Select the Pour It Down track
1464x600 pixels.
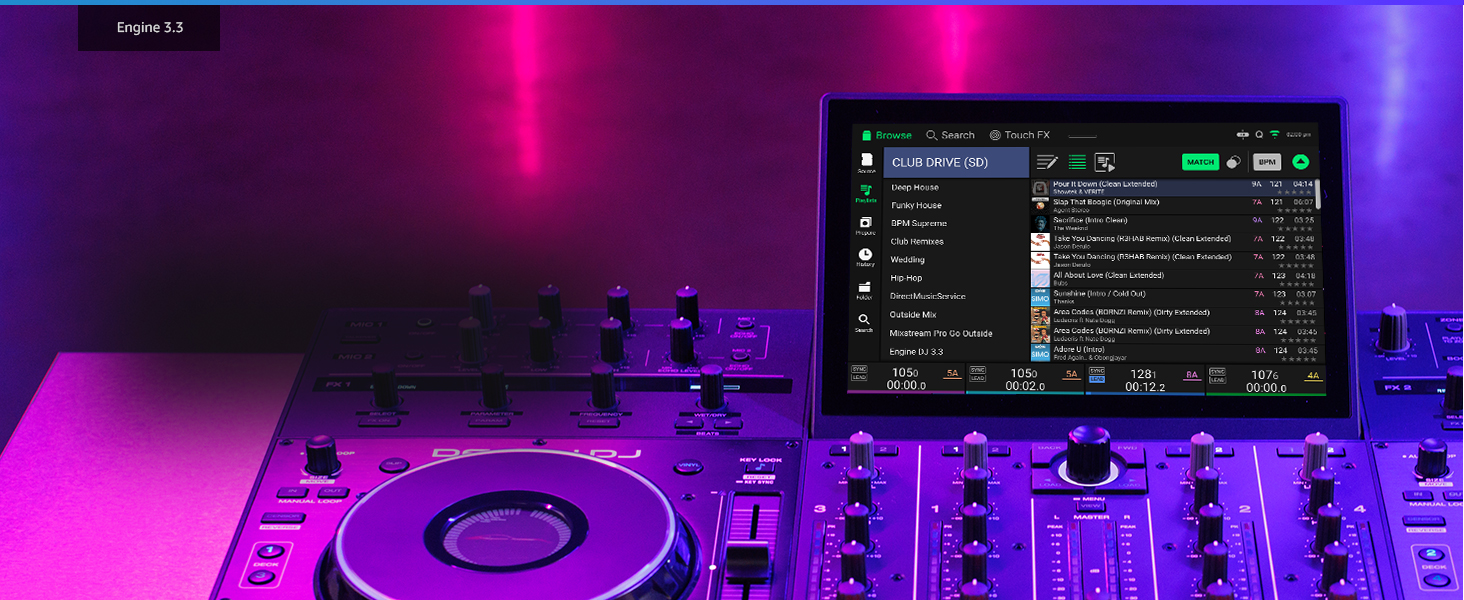point(1173,188)
